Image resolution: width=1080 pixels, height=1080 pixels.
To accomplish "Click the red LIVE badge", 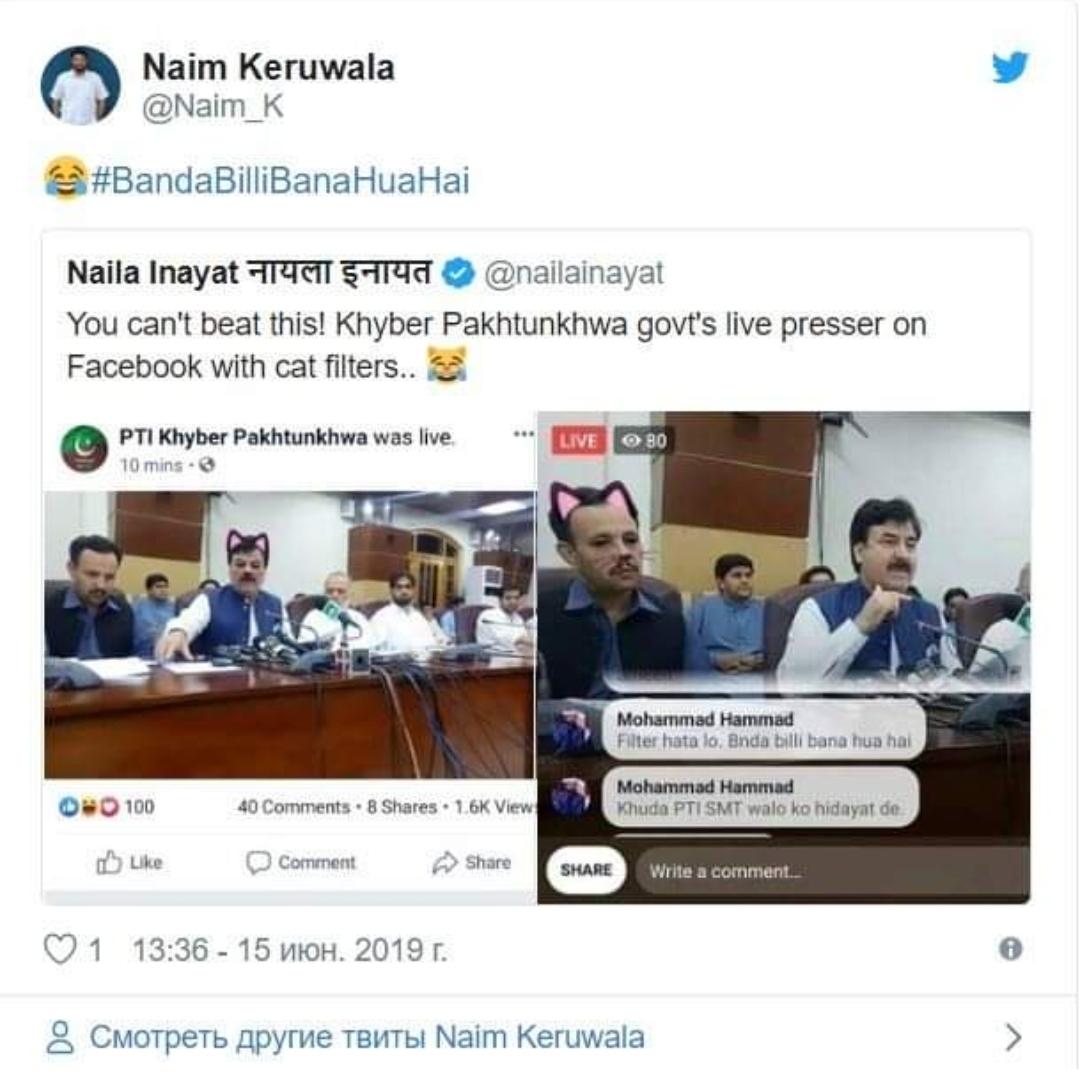I will [x=577, y=440].
